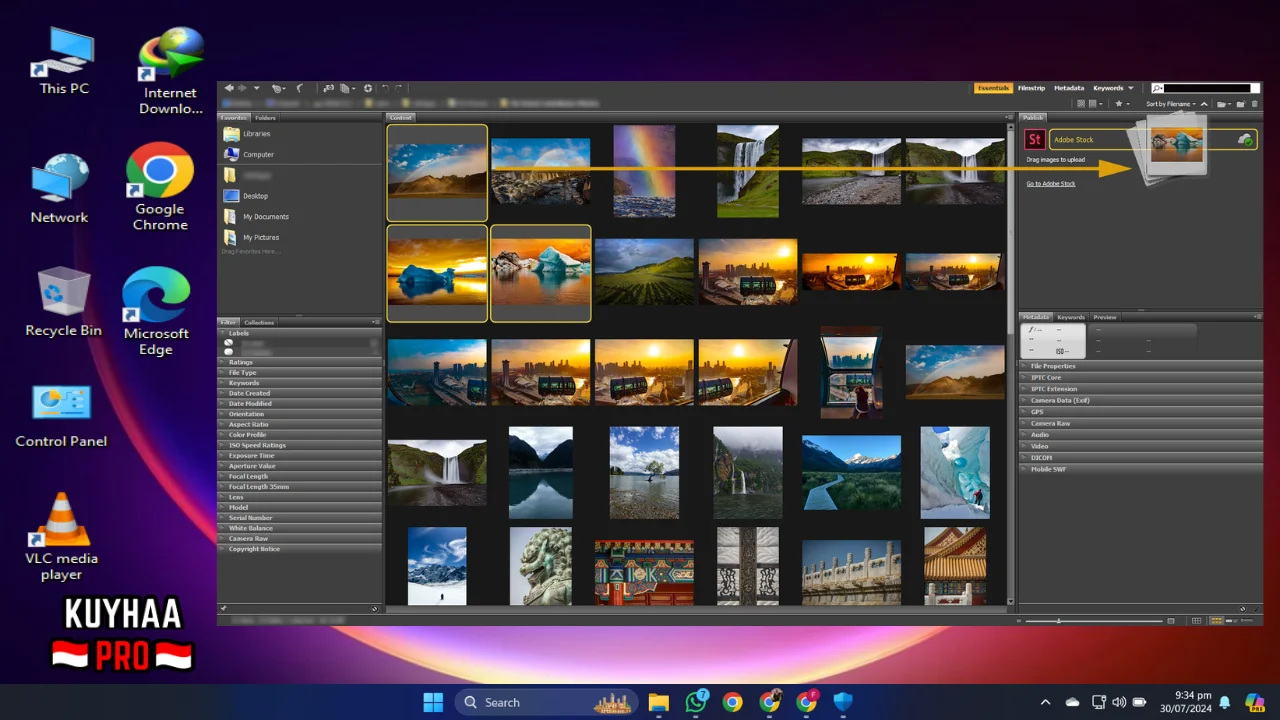Viewport: 1280px width, 720px height.
Task: Expand the ISO Speed Ratings filter
Action: point(299,445)
